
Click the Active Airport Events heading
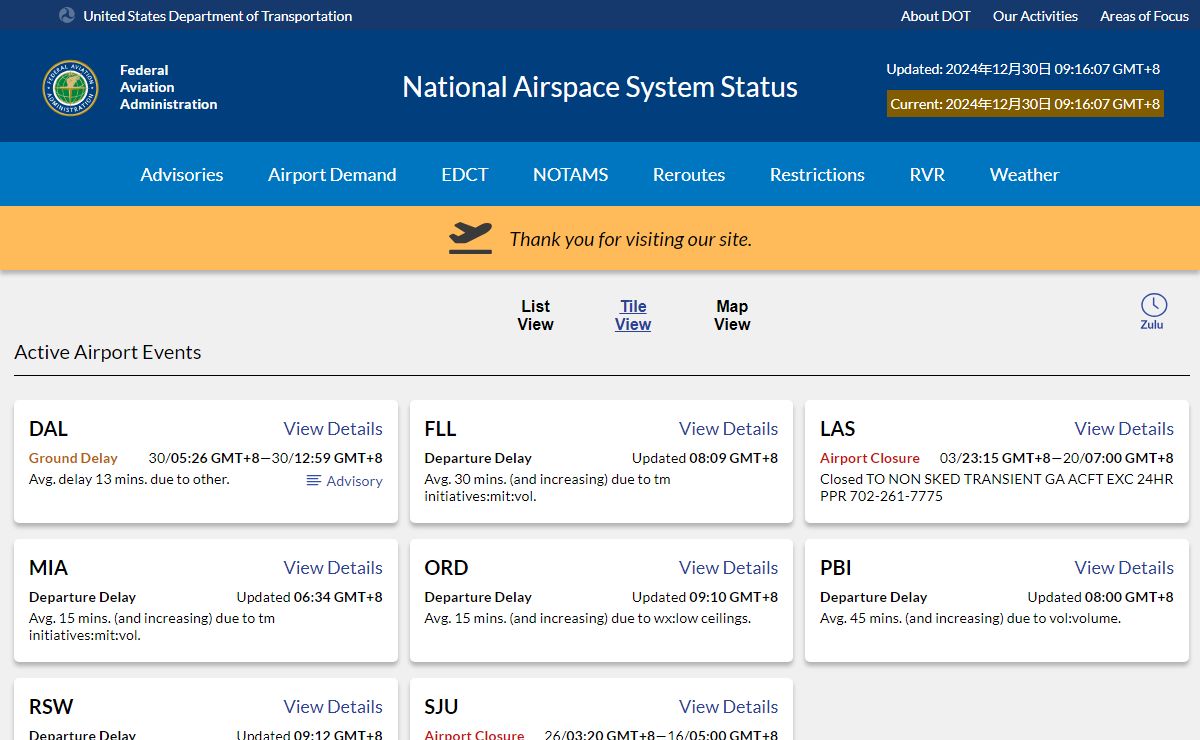(x=108, y=352)
